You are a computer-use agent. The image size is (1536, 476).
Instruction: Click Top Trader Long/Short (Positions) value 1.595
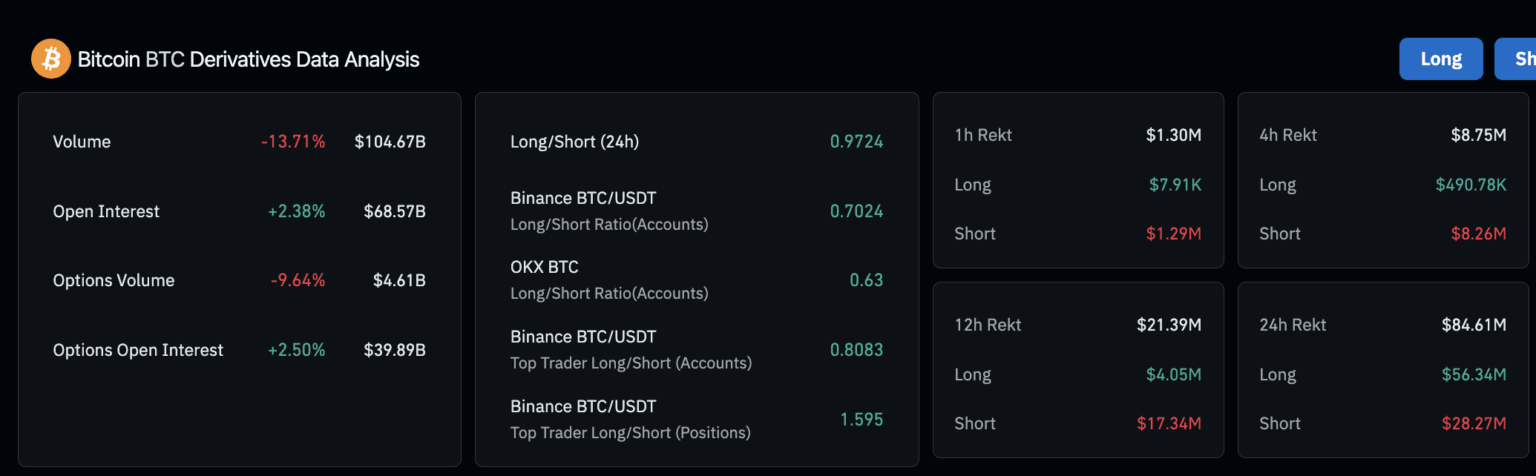[861, 419]
